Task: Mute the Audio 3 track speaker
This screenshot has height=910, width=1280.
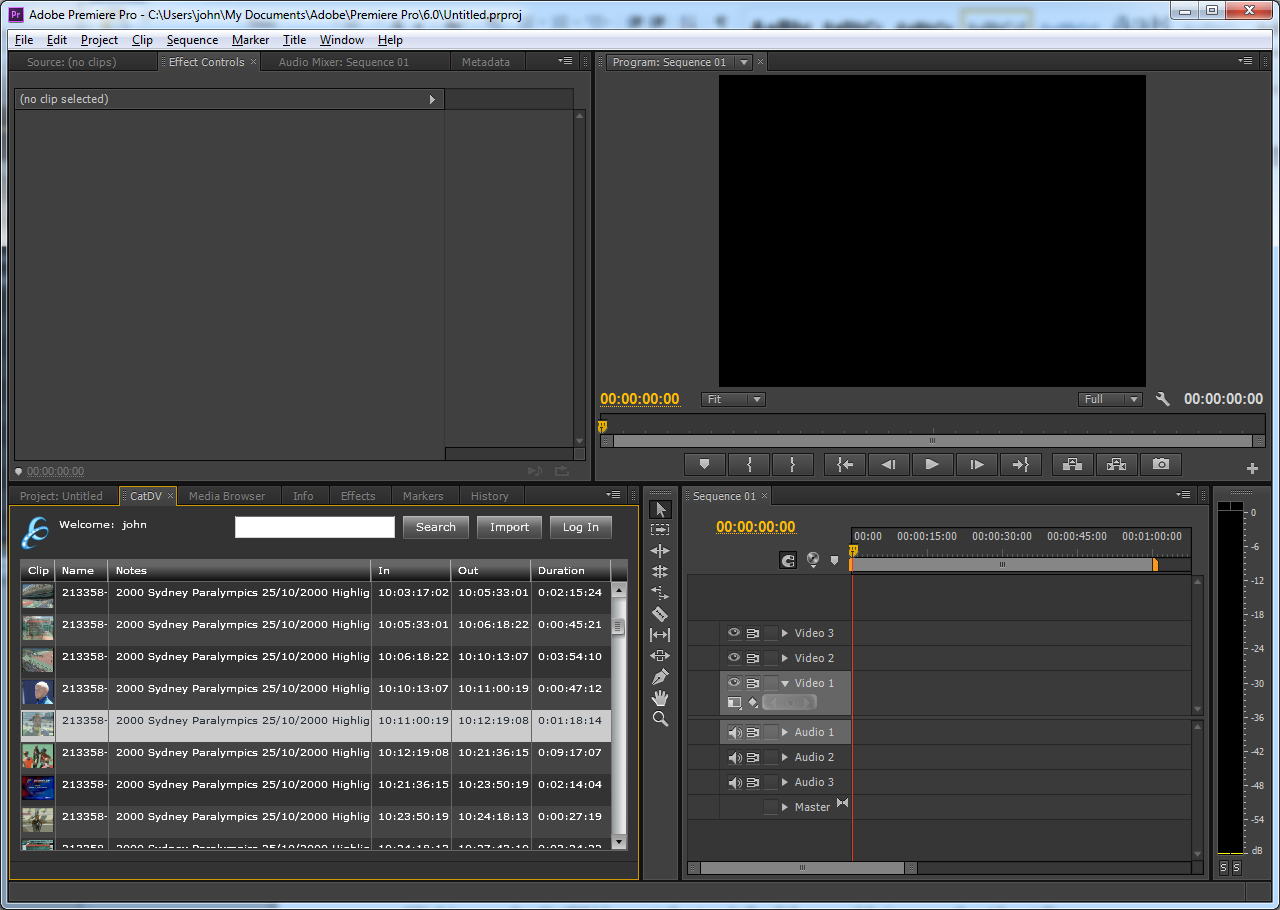Action: coord(735,782)
